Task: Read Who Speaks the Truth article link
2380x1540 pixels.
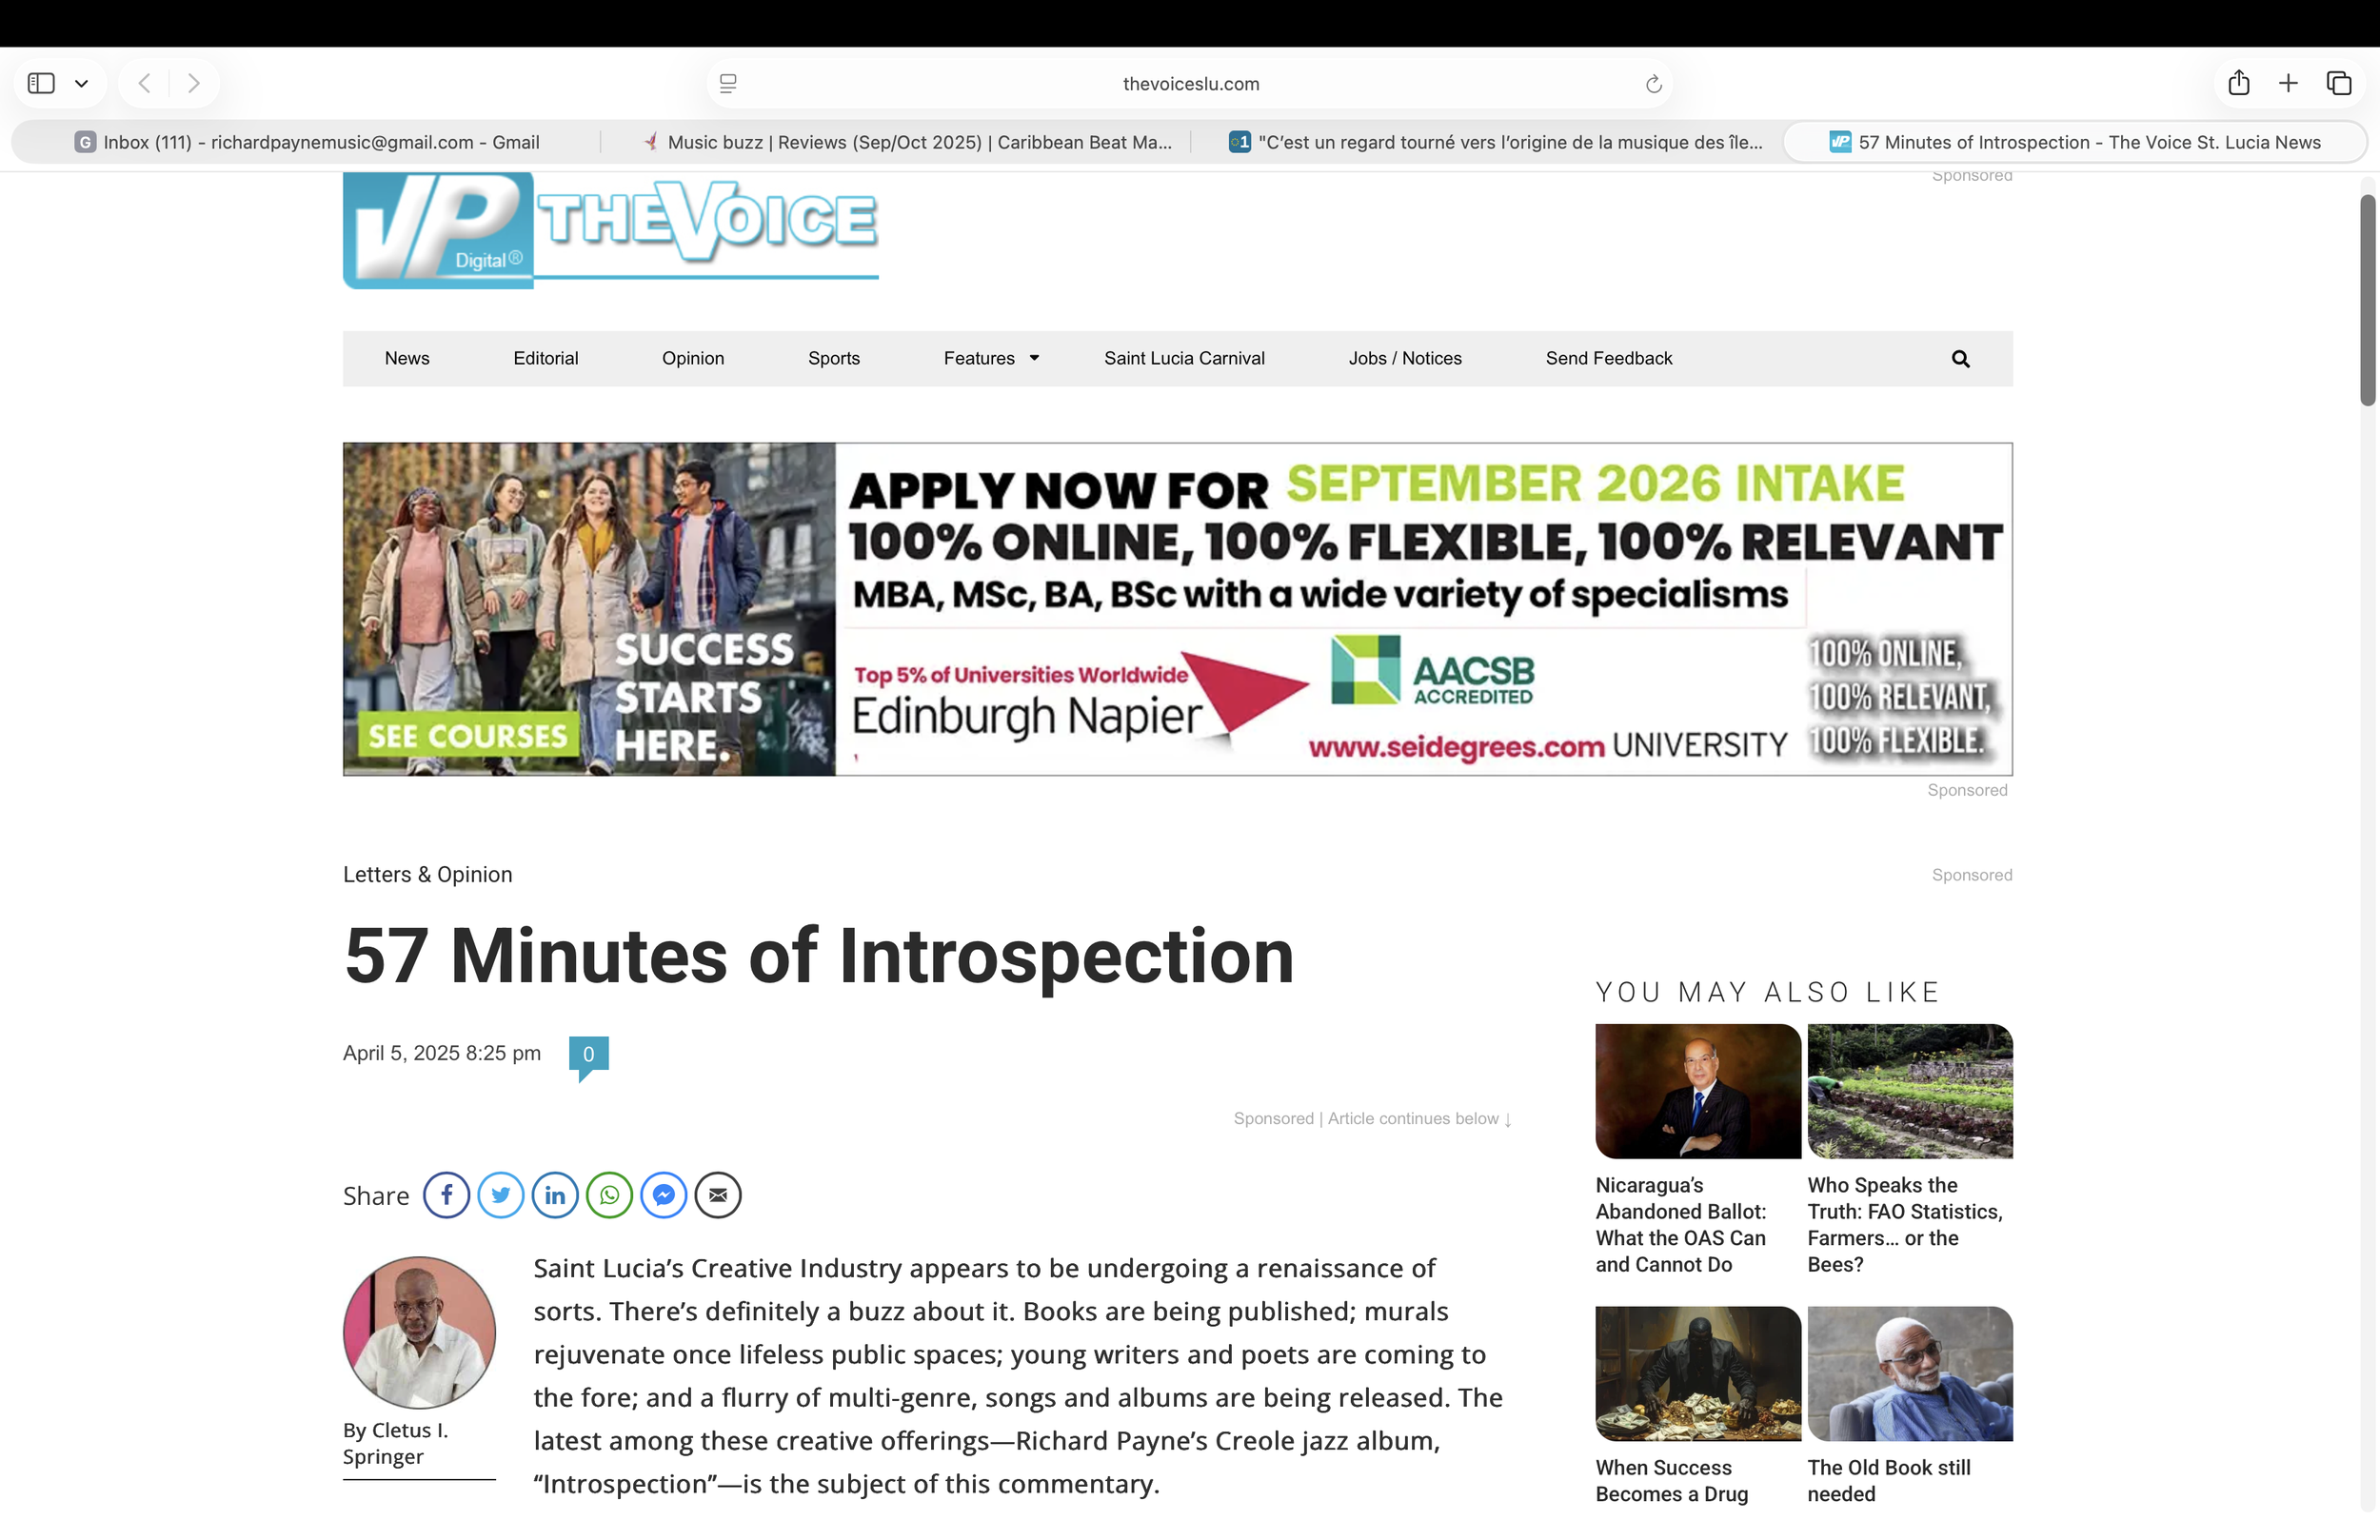Action: (1905, 1225)
